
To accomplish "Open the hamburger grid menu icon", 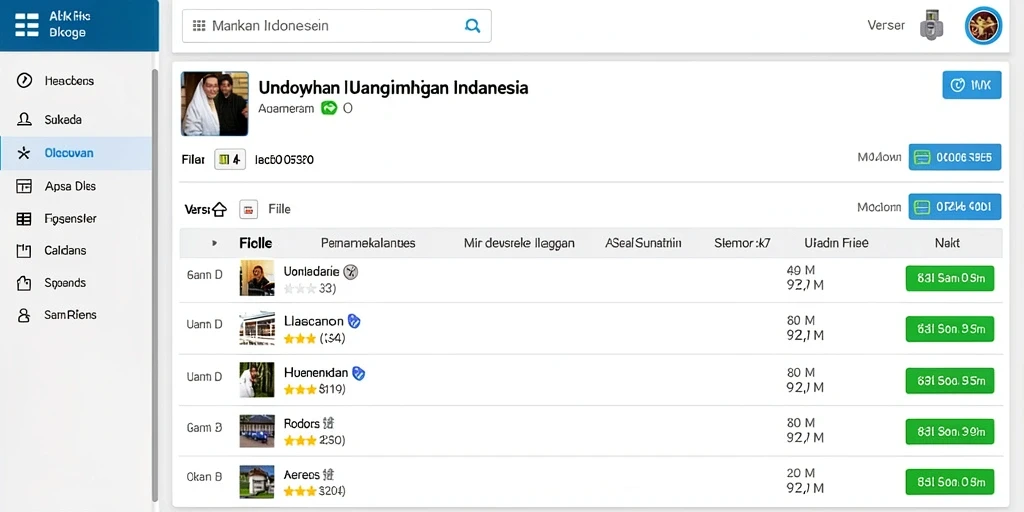I will [27, 25].
